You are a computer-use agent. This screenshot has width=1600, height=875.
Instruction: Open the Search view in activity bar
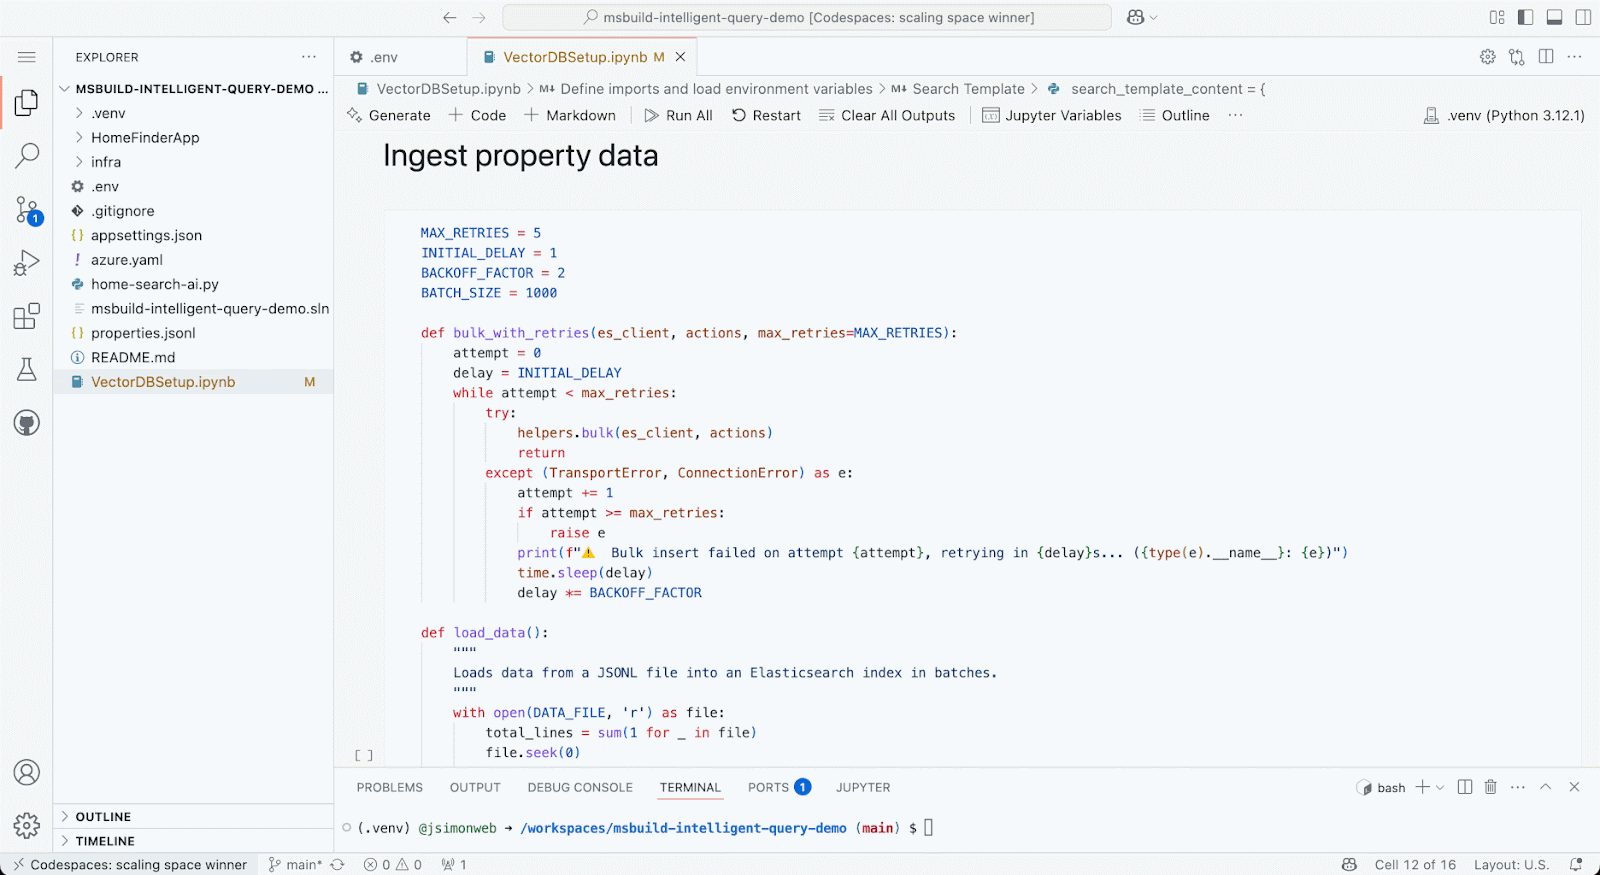[27, 155]
